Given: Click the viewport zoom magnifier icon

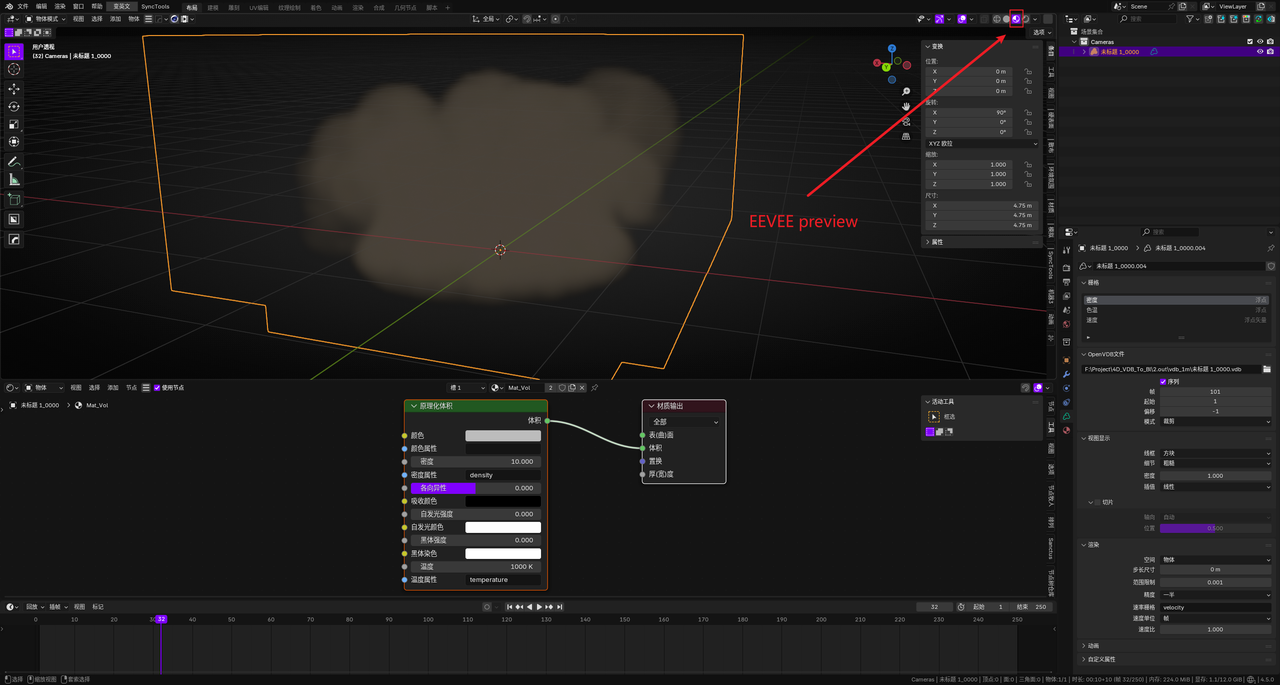Looking at the screenshot, I should 906,92.
